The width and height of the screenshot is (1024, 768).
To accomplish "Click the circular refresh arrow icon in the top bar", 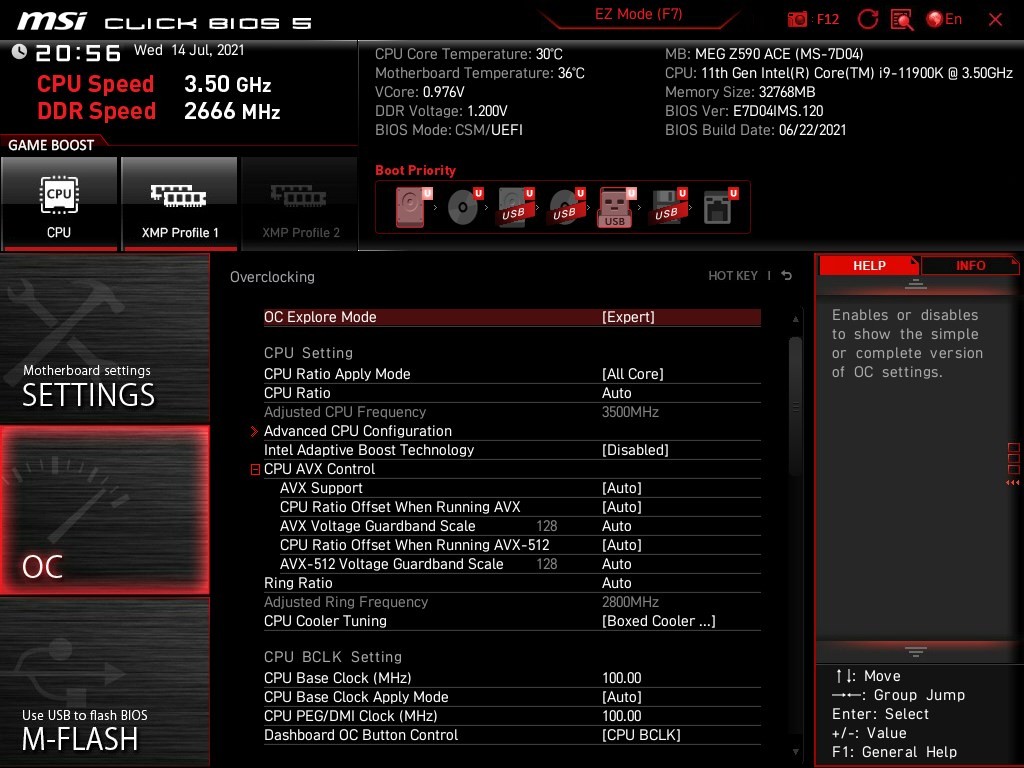I will tap(868, 19).
